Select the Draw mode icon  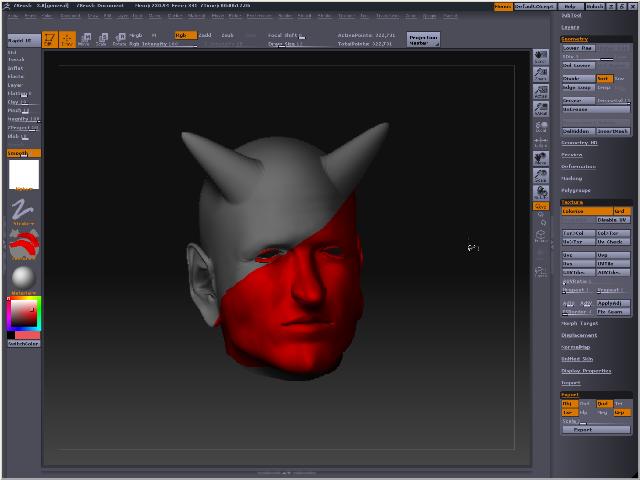[x=67, y=39]
